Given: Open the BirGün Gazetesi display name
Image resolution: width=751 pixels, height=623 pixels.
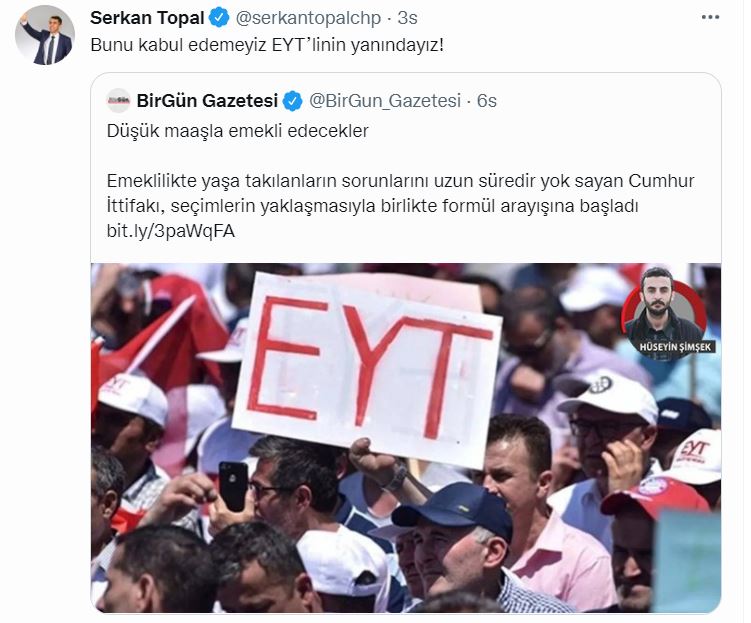Looking at the screenshot, I should [x=207, y=101].
